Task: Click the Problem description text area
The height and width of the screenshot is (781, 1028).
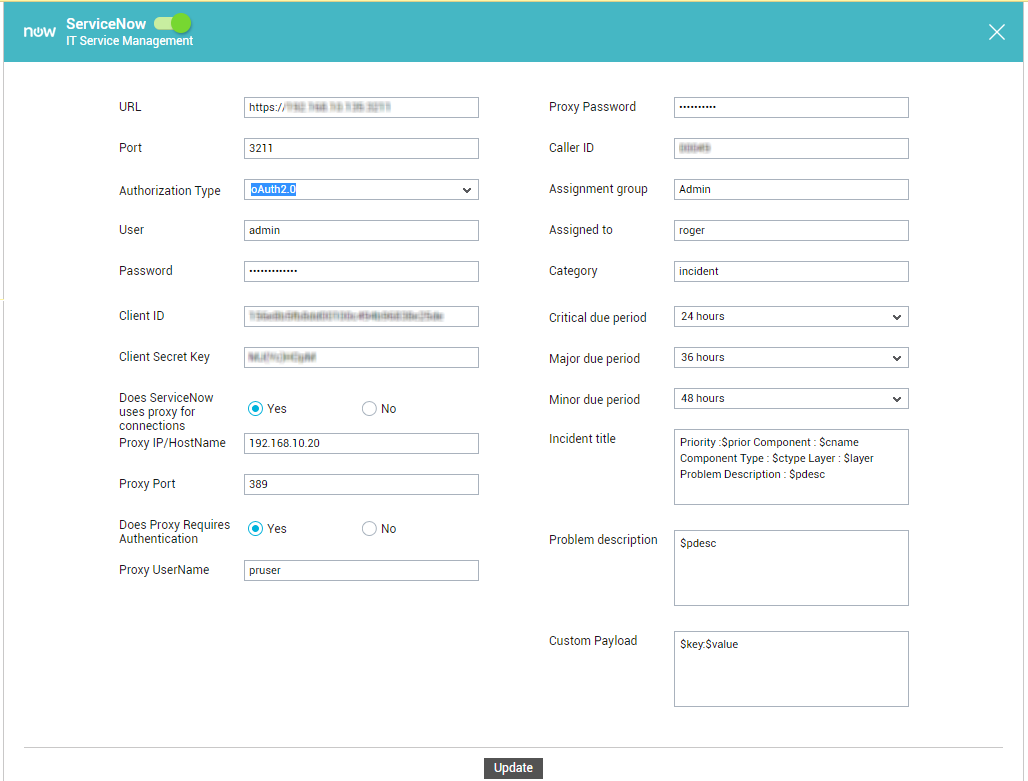Action: click(x=791, y=568)
